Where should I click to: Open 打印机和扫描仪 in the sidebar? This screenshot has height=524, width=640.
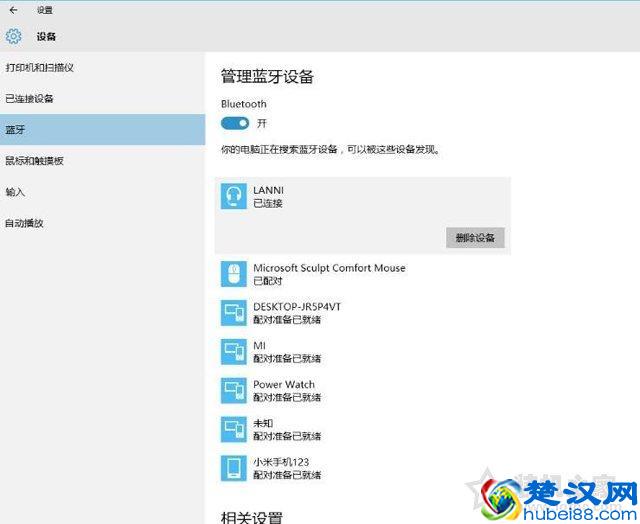click(x=102, y=68)
